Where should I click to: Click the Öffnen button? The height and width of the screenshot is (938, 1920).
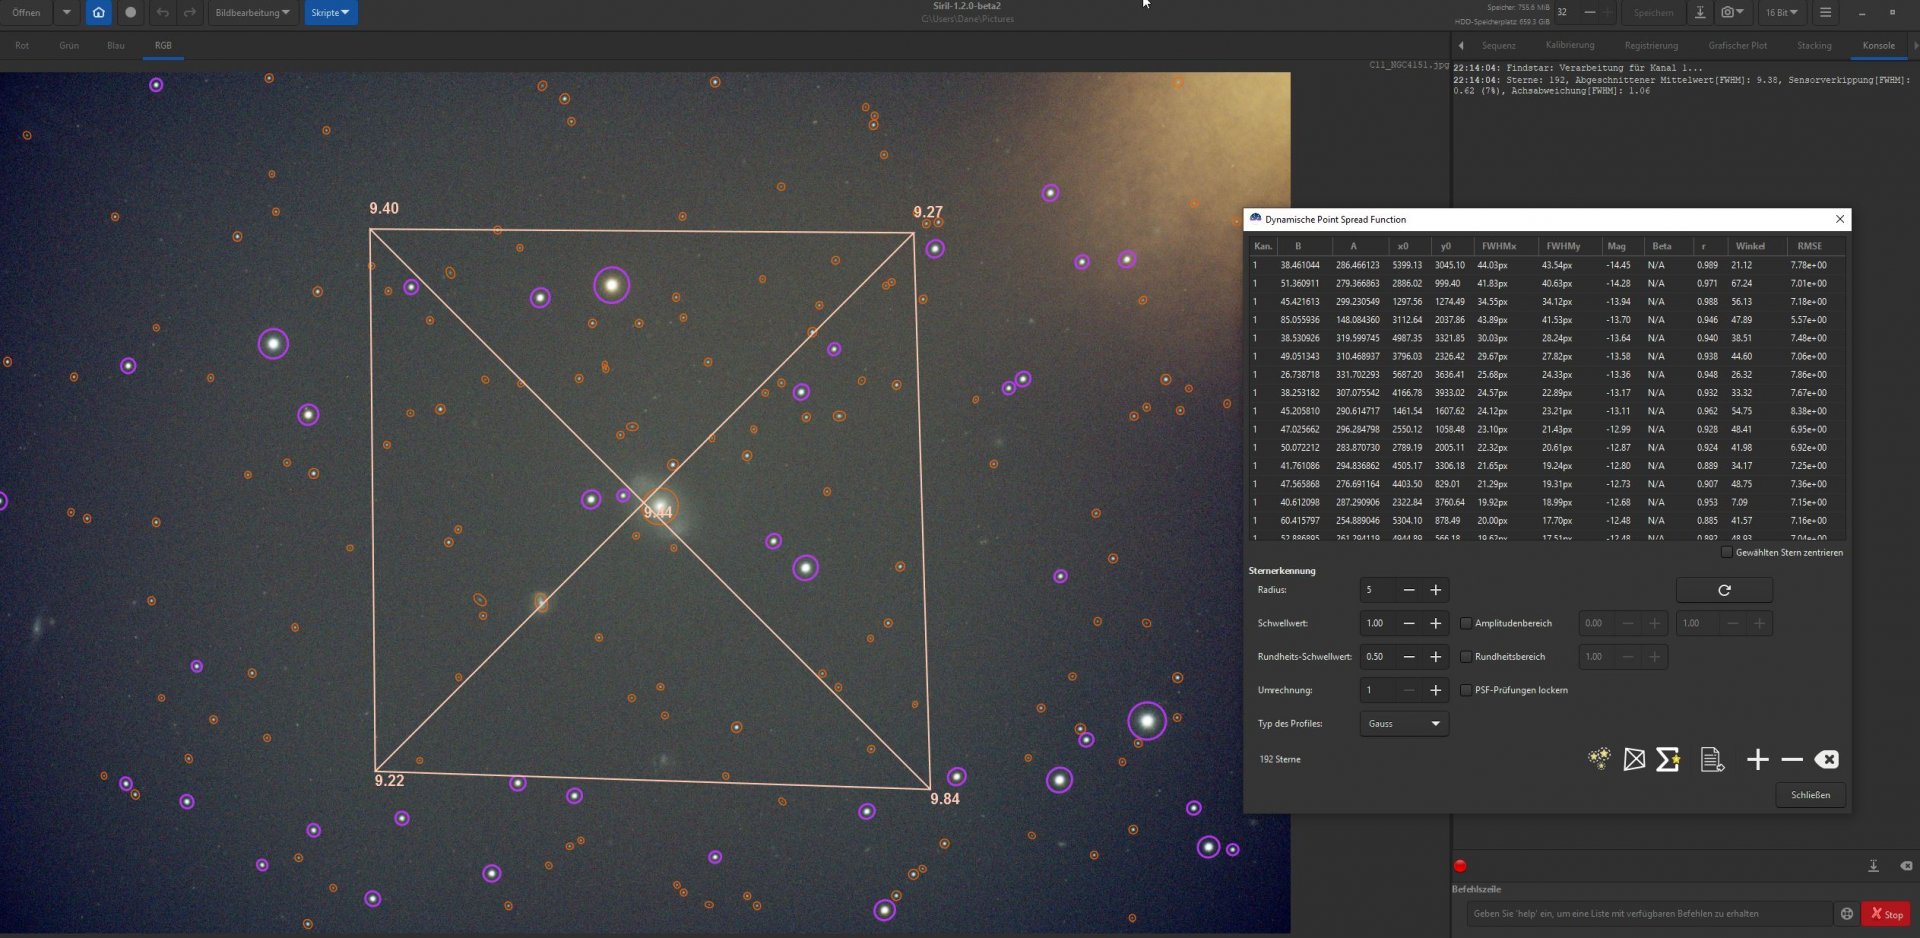tap(26, 13)
